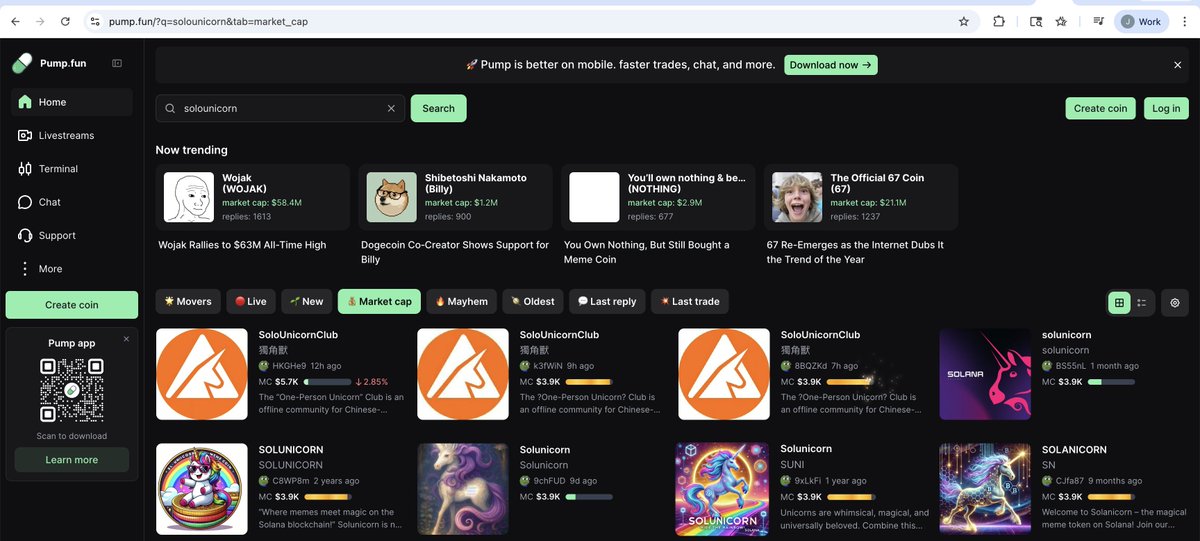Select the Market cap filter tab
The height and width of the screenshot is (541, 1200).
(x=379, y=301)
